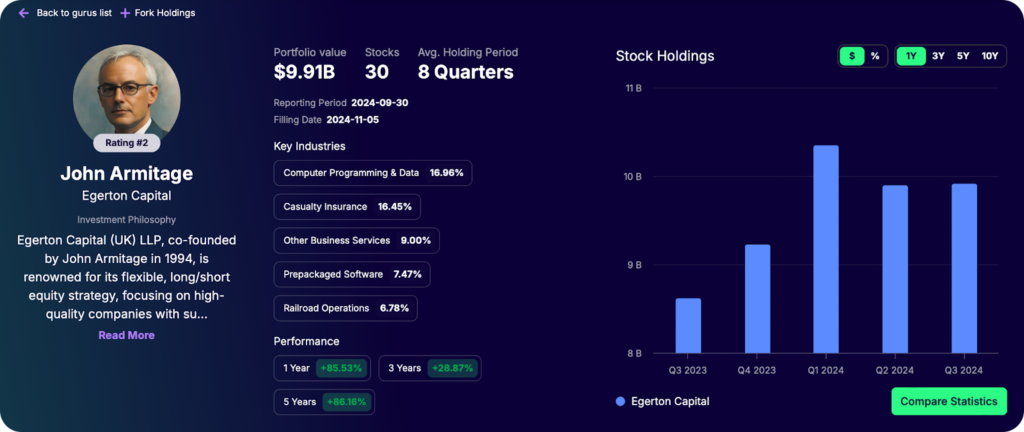Image resolution: width=1024 pixels, height=432 pixels.
Task: Click the John Armitage name heading
Action: tap(127, 174)
